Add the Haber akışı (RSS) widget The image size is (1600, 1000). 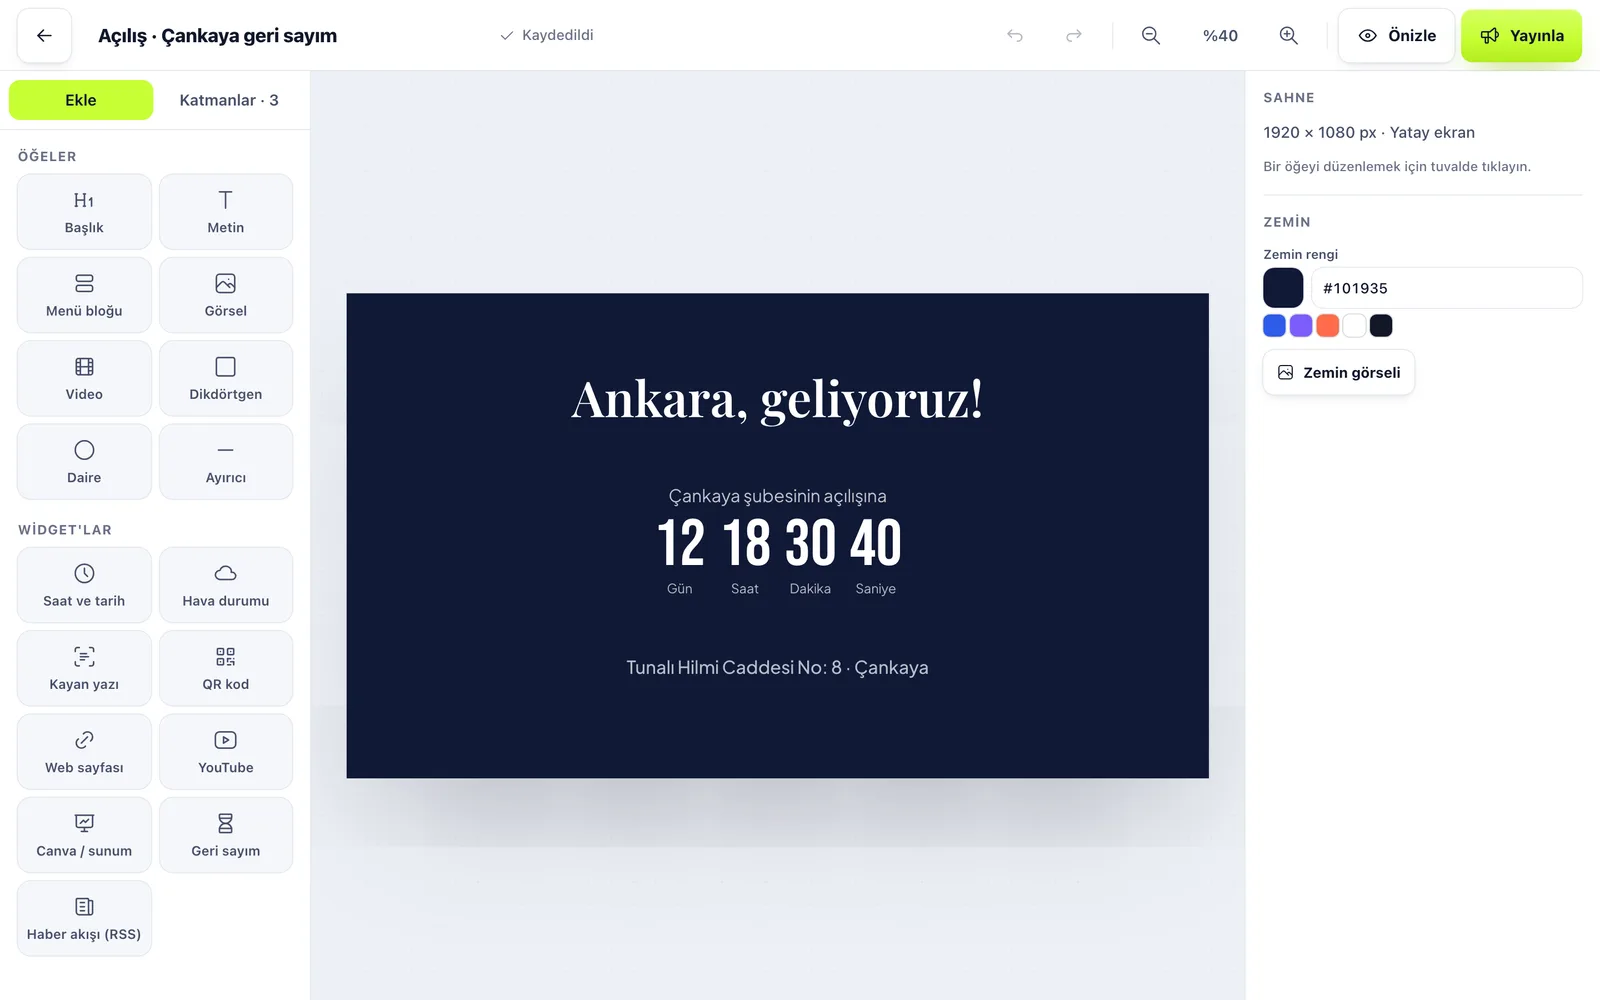point(84,918)
